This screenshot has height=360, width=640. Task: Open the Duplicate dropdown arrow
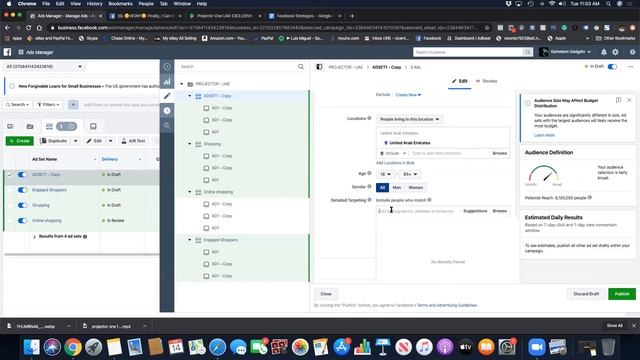click(75, 141)
